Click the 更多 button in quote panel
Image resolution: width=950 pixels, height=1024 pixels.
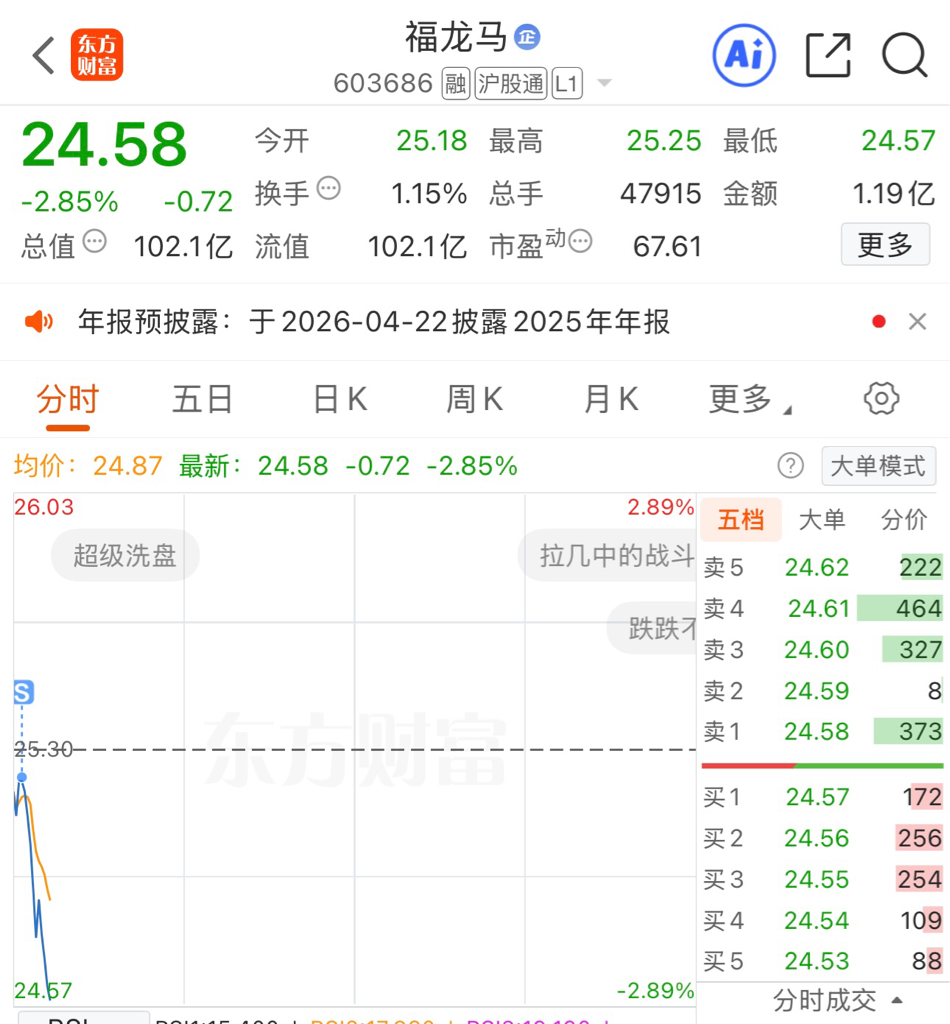click(885, 244)
